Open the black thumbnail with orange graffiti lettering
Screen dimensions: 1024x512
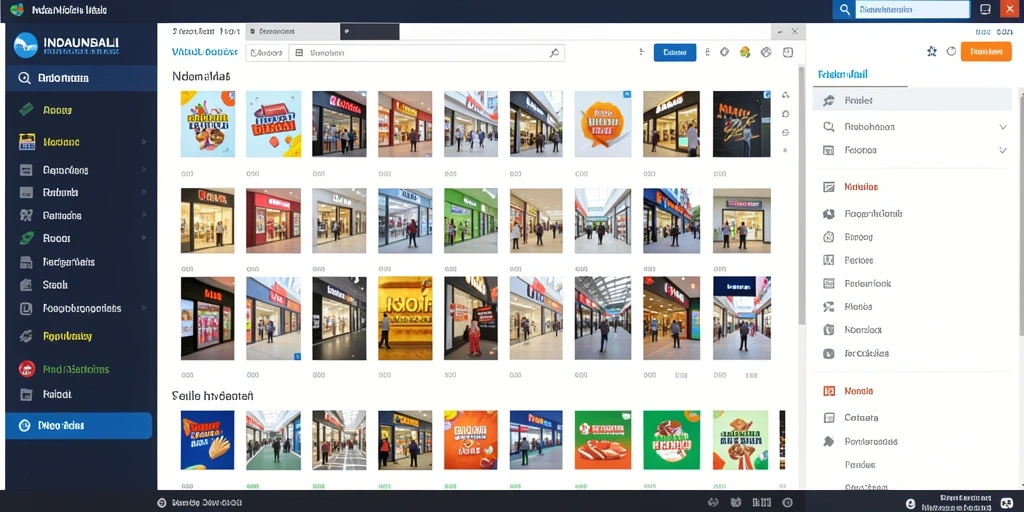741,123
